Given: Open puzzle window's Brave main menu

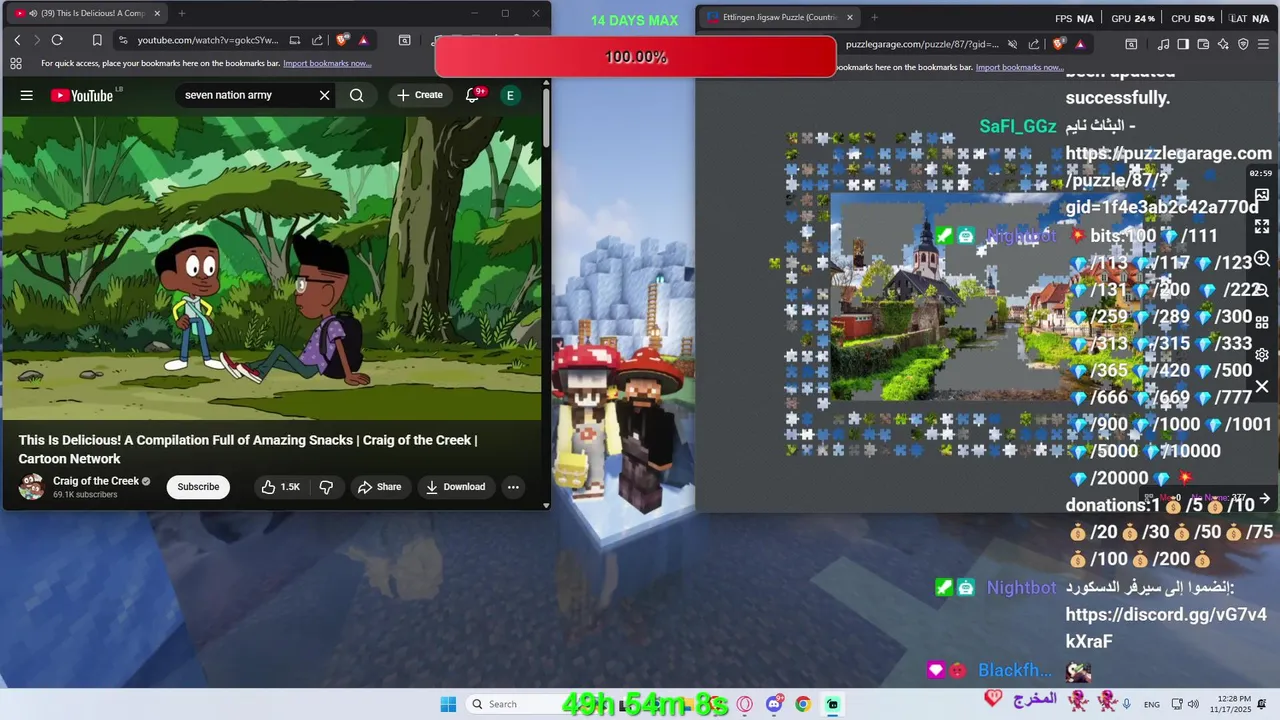Looking at the screenshot, I should click(x=1263, y=44).
